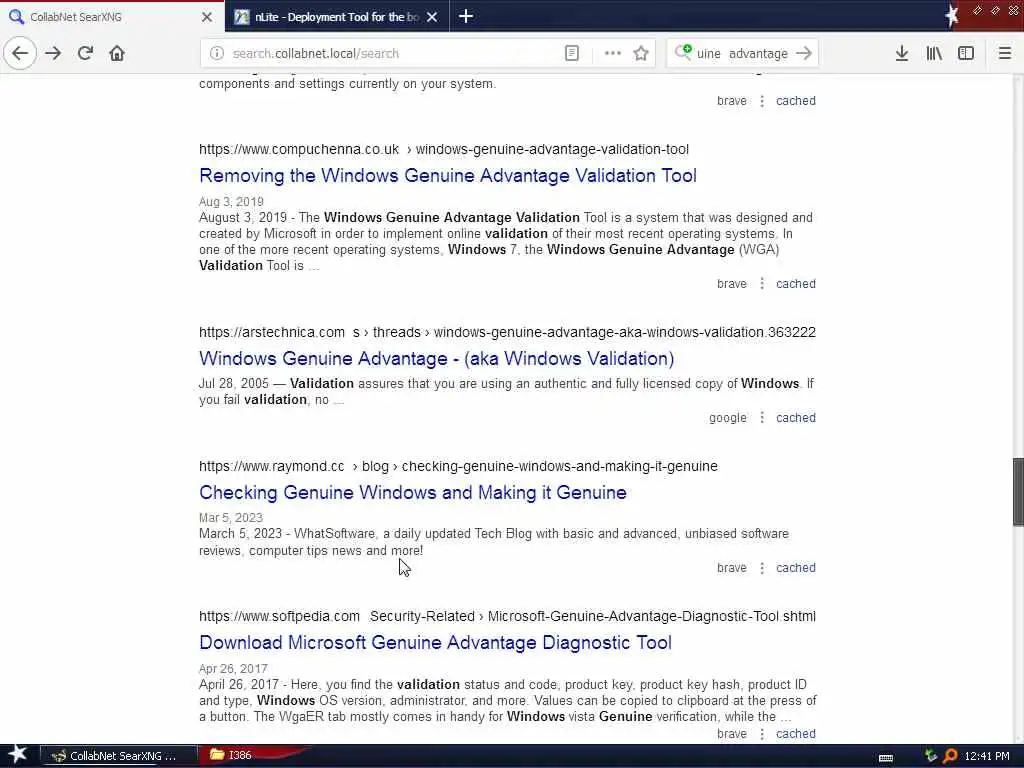Close the CollabNet SearXNG tab
Viewport: 1024px width, 768px height.
pos(207,17)
